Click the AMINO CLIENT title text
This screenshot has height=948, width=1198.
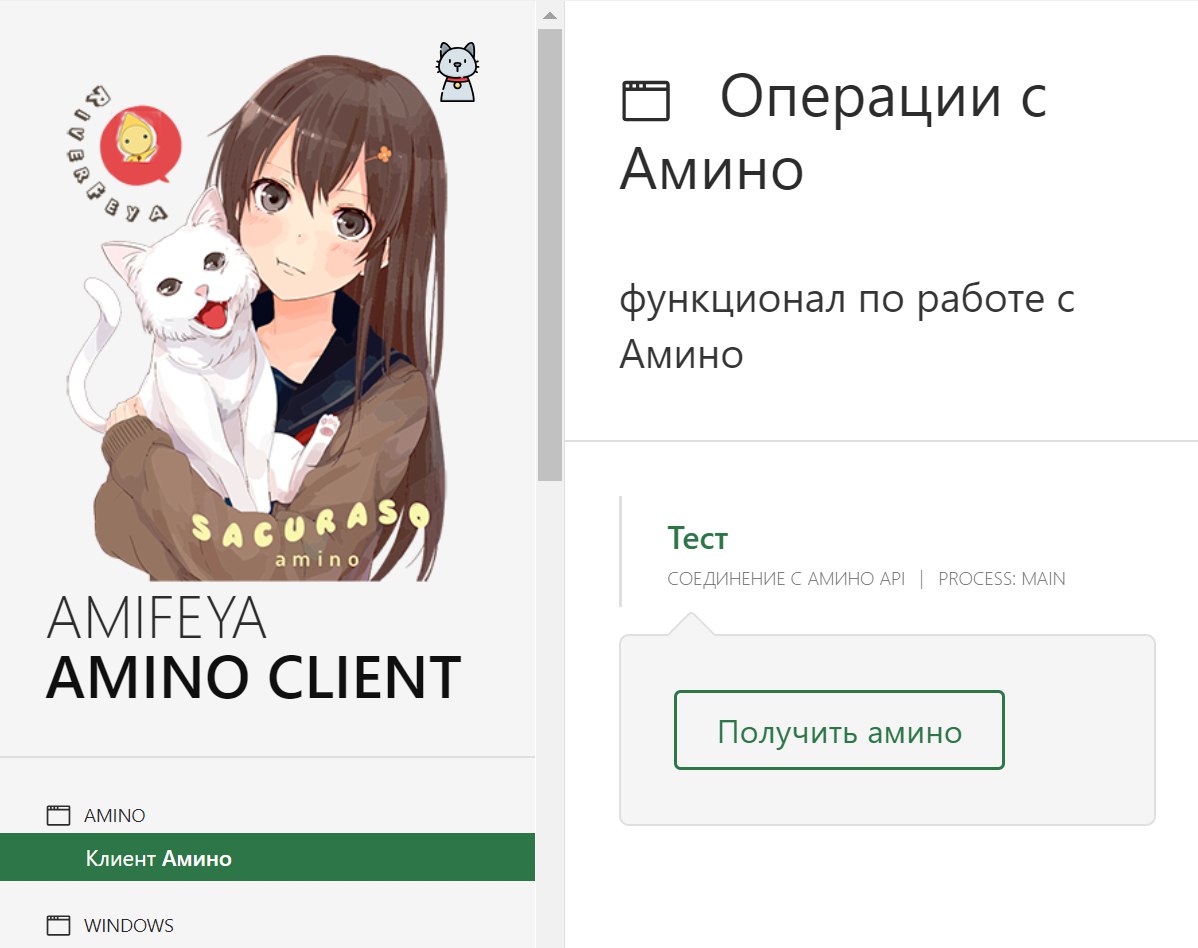254,678
